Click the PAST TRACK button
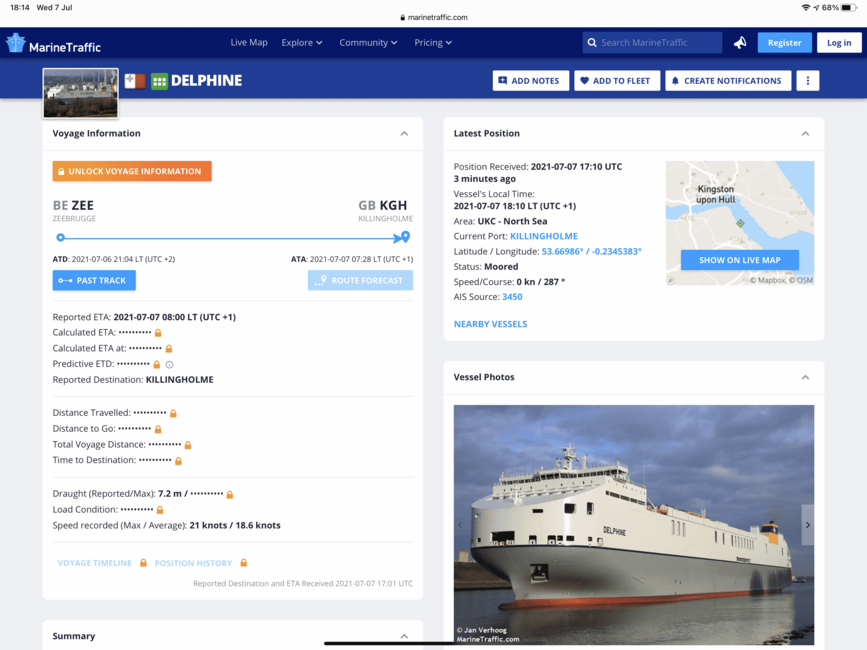 [94, 280]
